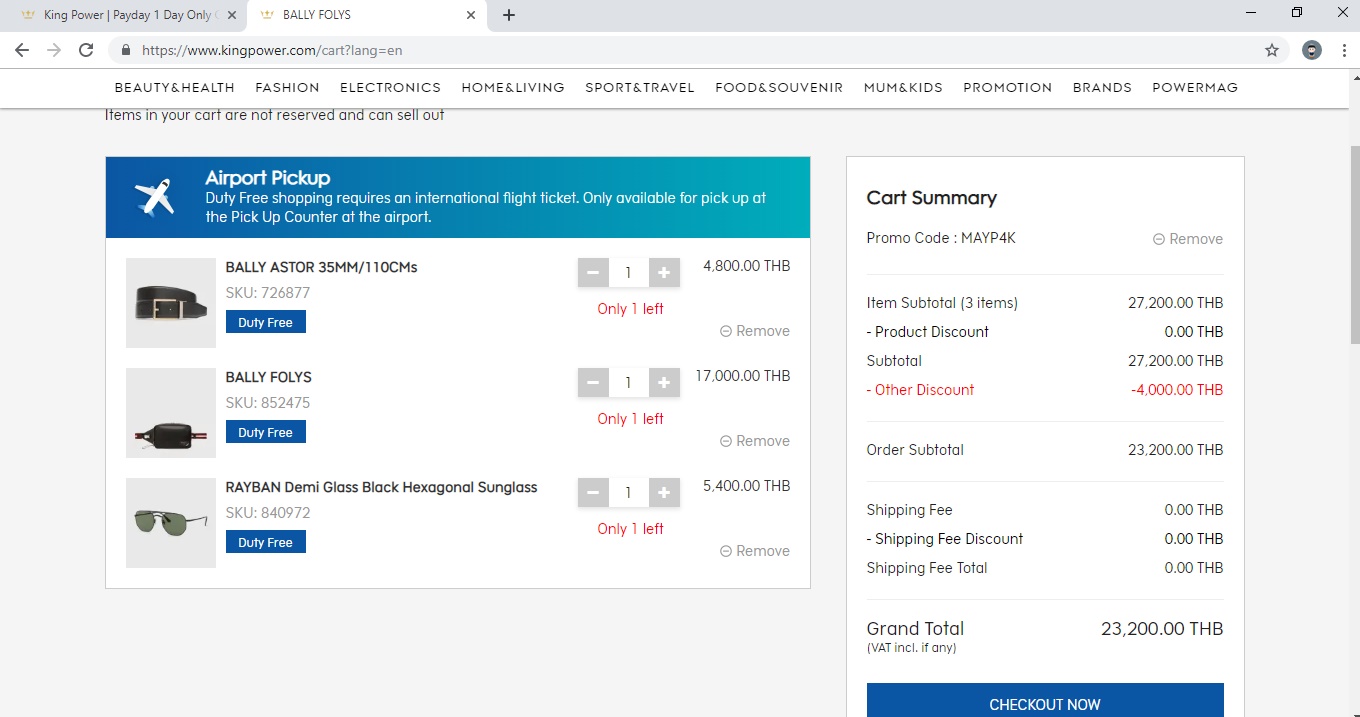Open the Chrome profile avatar icon
1360x717 pixels.
(x=1312, y=50)
